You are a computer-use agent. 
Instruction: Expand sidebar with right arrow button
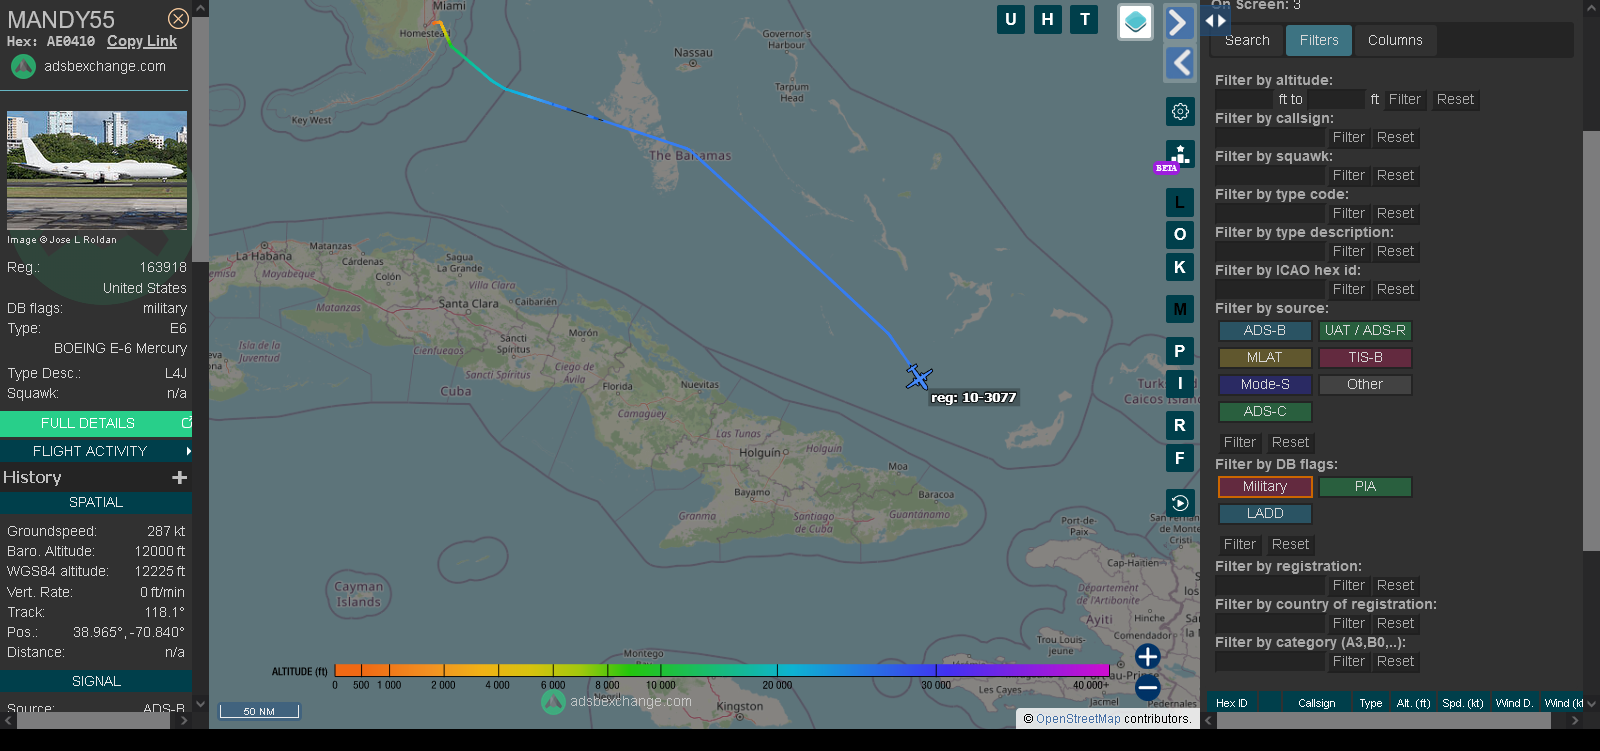tap(1180, 22)
